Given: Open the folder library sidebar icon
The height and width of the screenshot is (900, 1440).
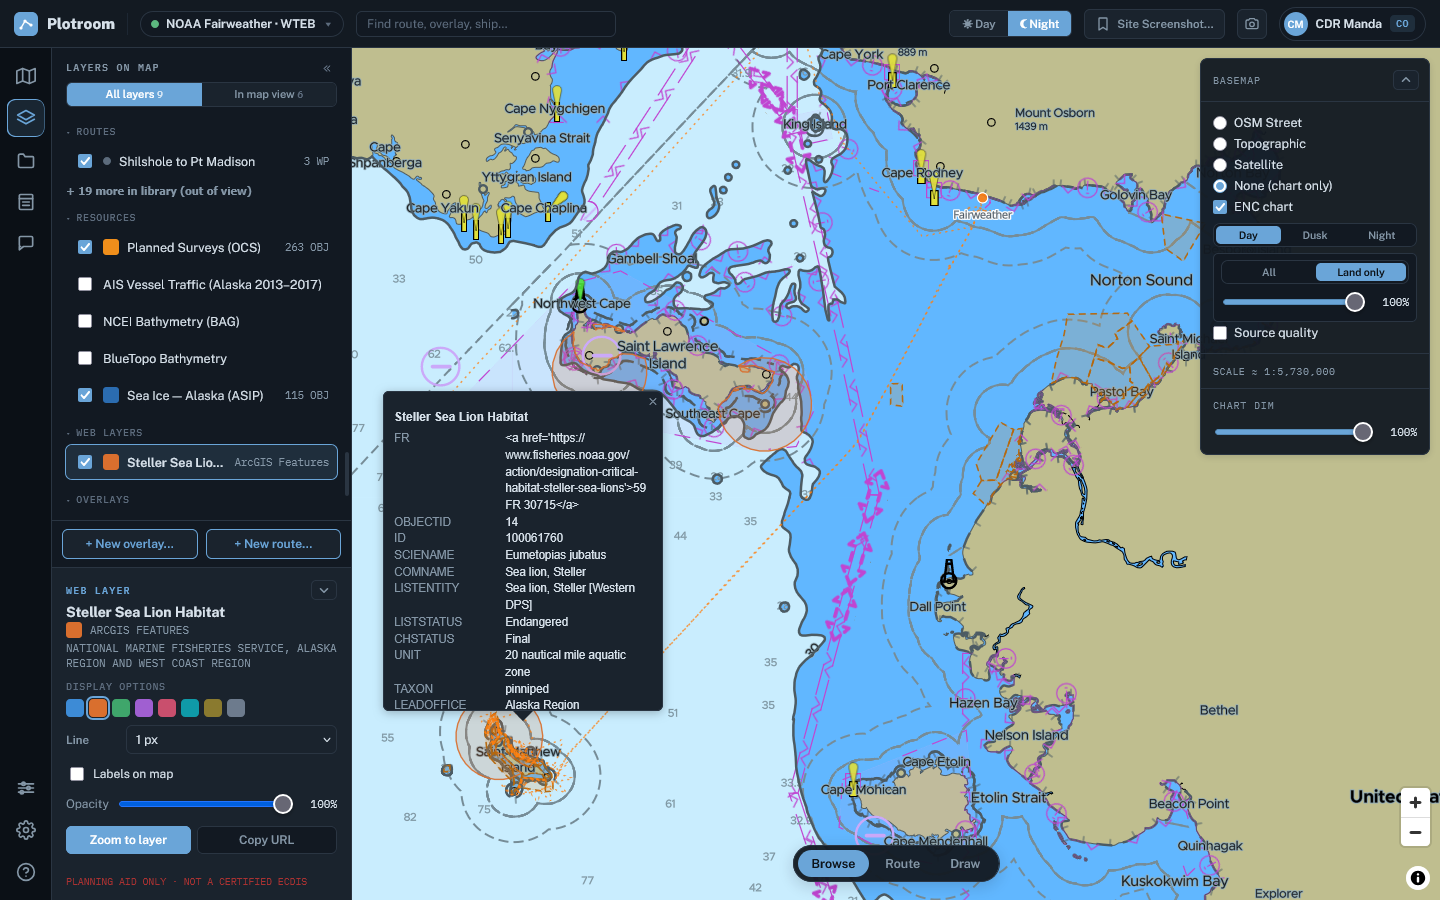Looking at the screenshot, I should tap(26, 161).
